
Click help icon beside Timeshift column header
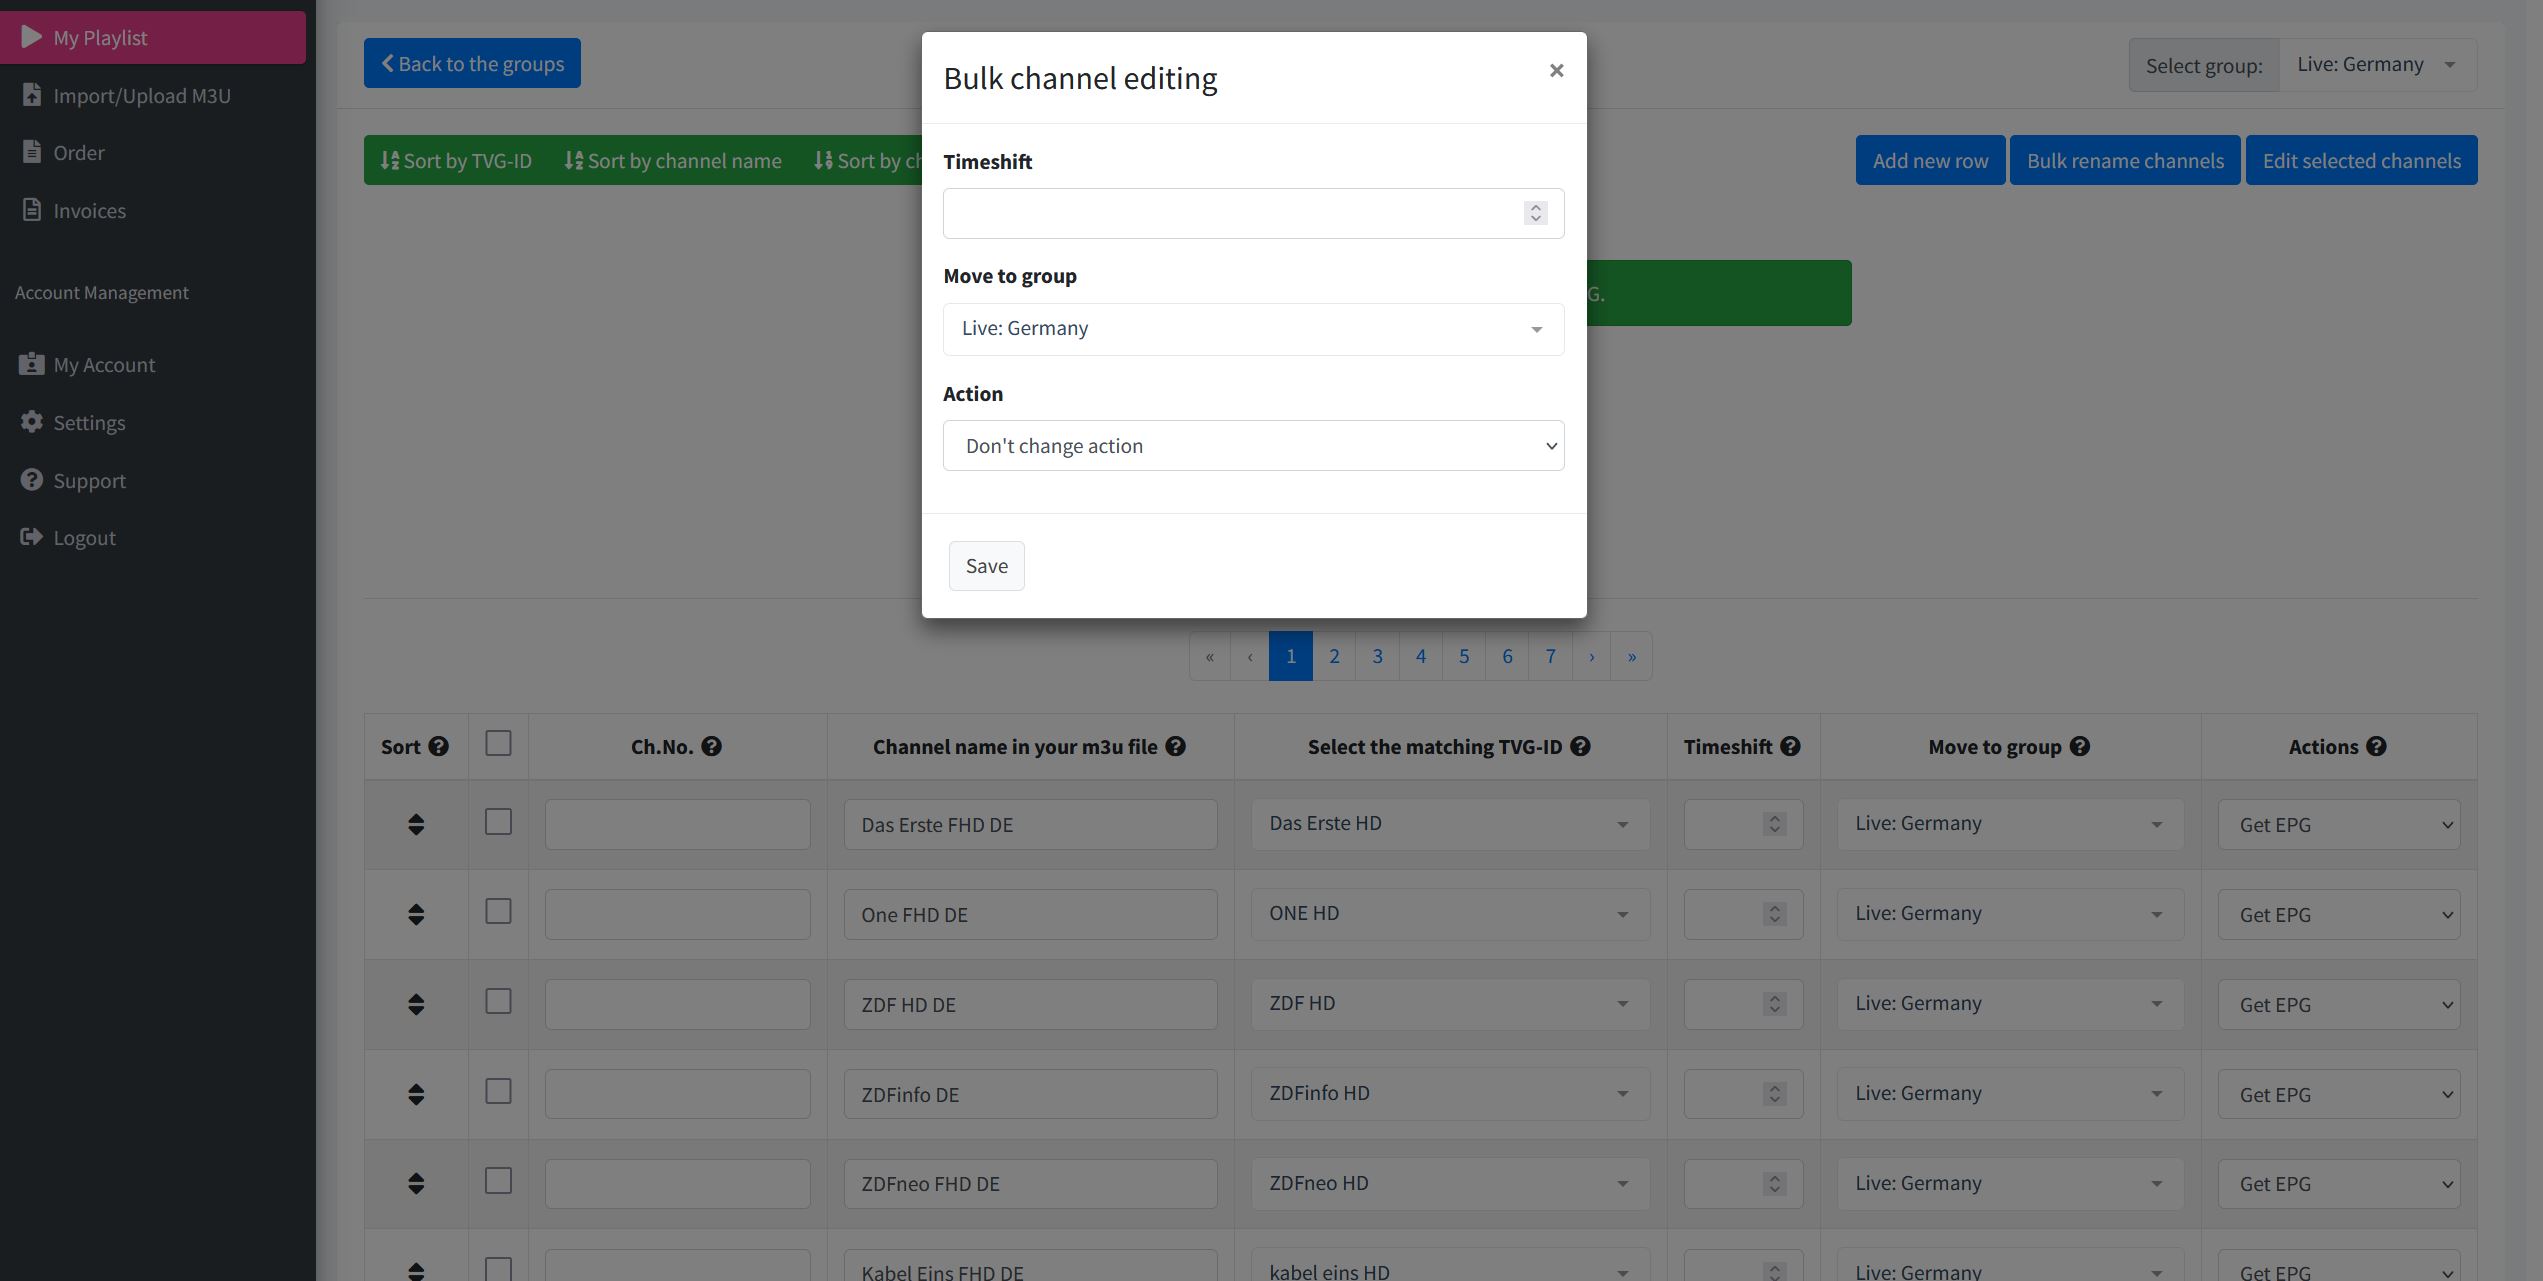[1790, 746]
